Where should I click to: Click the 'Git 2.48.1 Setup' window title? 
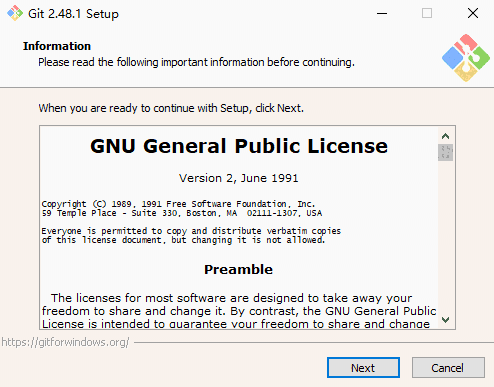tap(73, 14)
